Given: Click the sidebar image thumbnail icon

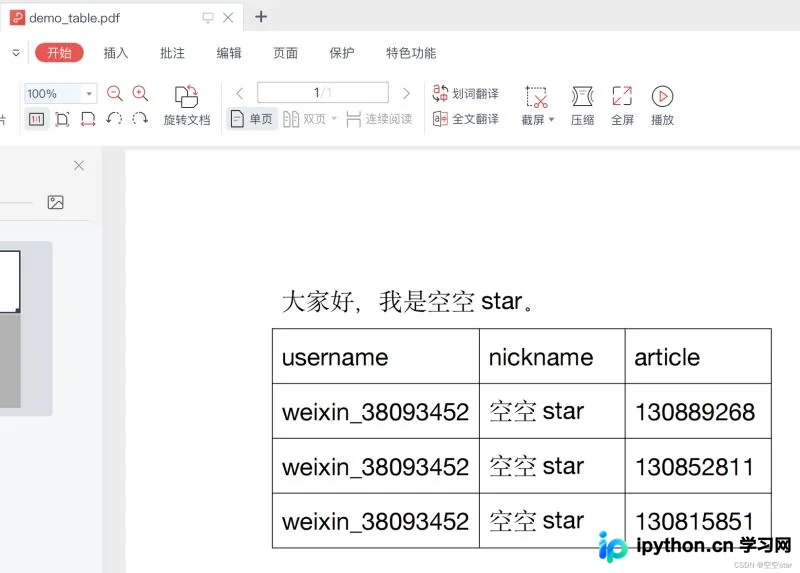Looking at the screenshot, I should pyautogui.click(x=56, y=202).
